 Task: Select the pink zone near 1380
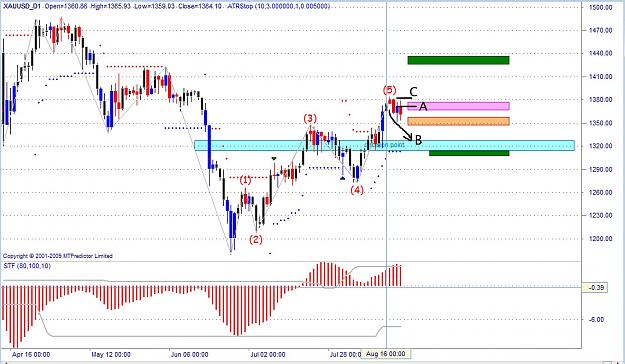click(x=458, y=106)
